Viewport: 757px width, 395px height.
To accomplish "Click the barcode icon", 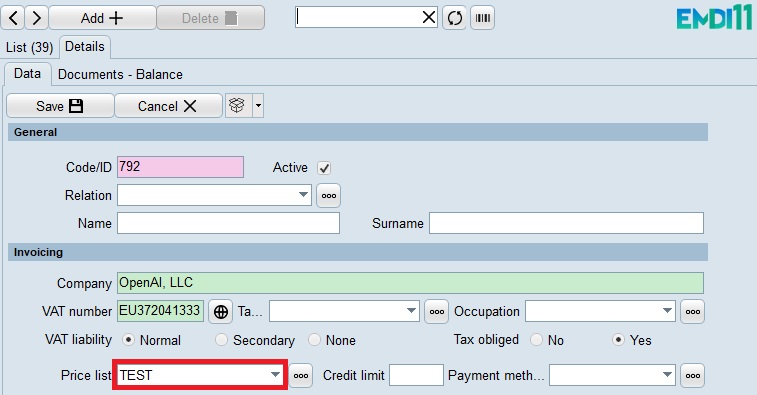I will click(482, 18).
